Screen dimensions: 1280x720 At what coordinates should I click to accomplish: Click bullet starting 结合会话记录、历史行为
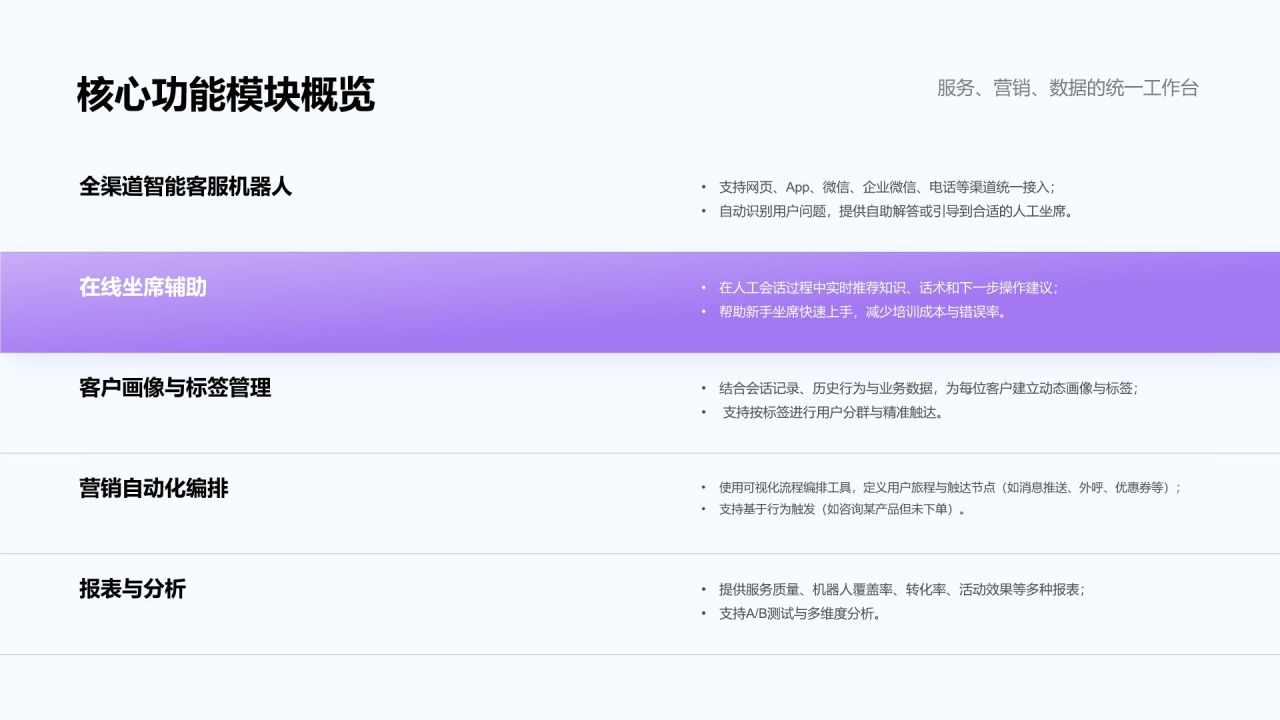click(928, 388)
